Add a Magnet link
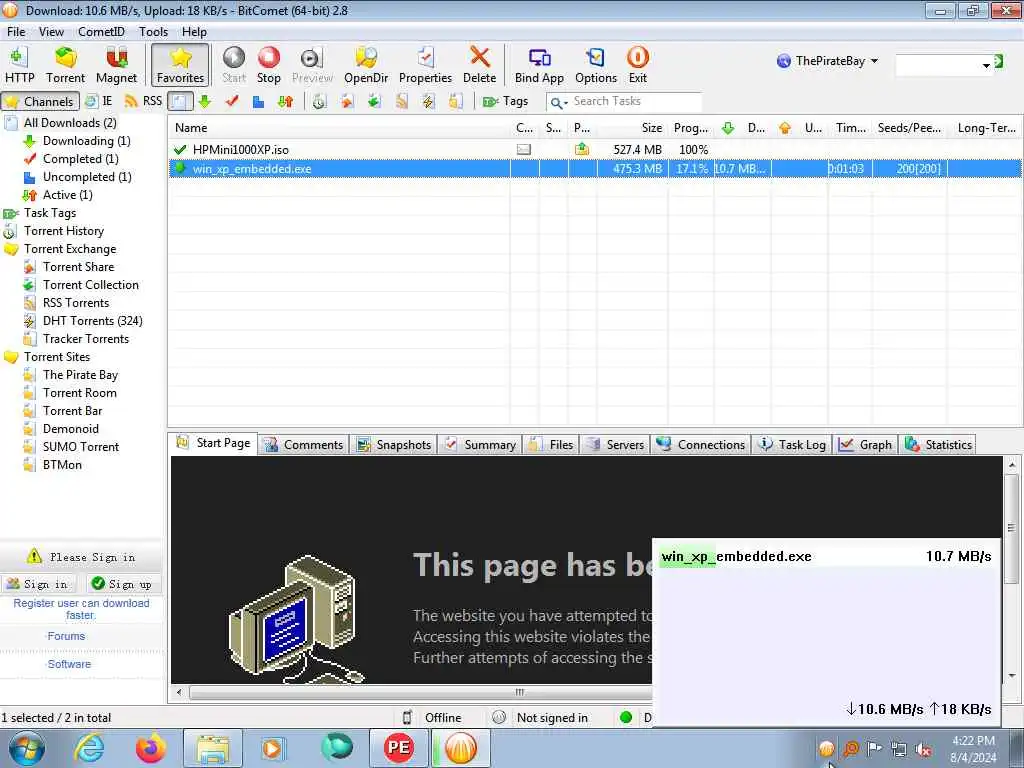Viewport: 1024px width, 768px height. click(x=116, y=65)
